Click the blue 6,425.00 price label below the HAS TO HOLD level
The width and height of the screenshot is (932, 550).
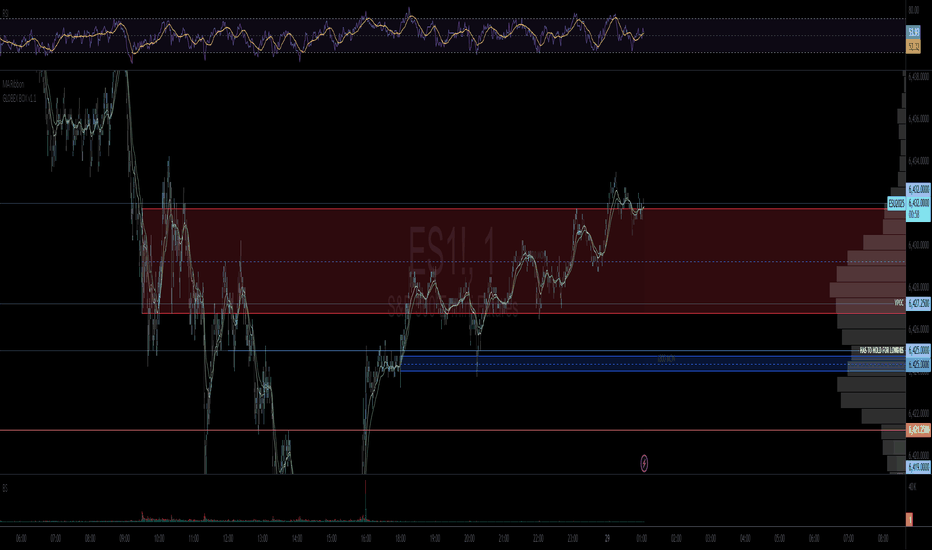pyautogui.click(x=918, y=364)
